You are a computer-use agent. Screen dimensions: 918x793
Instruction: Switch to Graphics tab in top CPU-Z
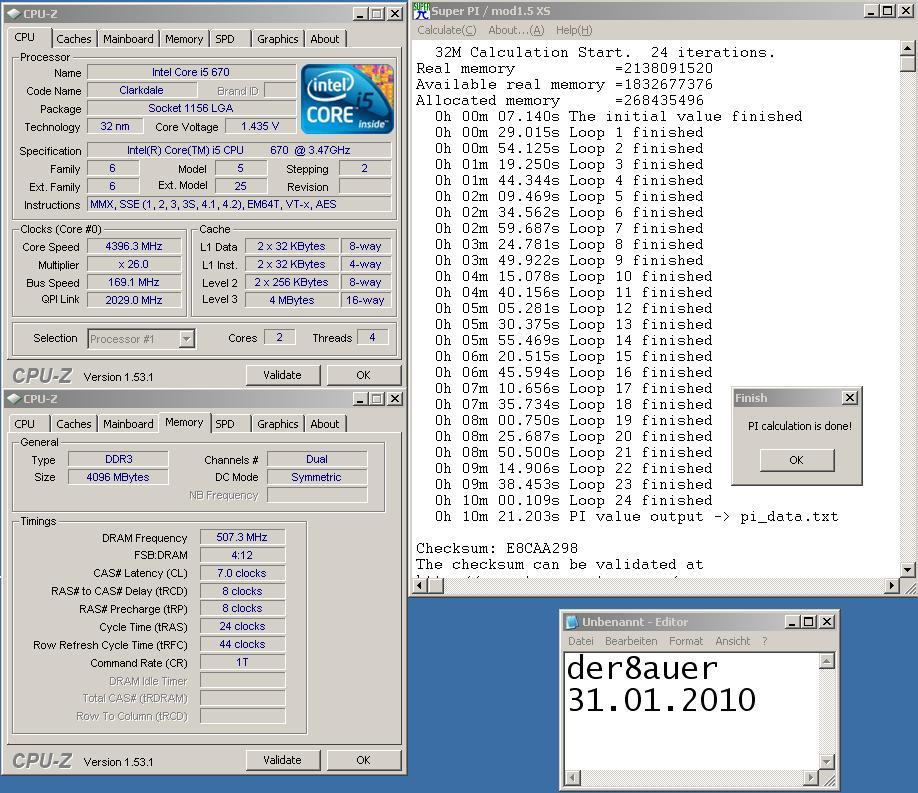(278, 39)
